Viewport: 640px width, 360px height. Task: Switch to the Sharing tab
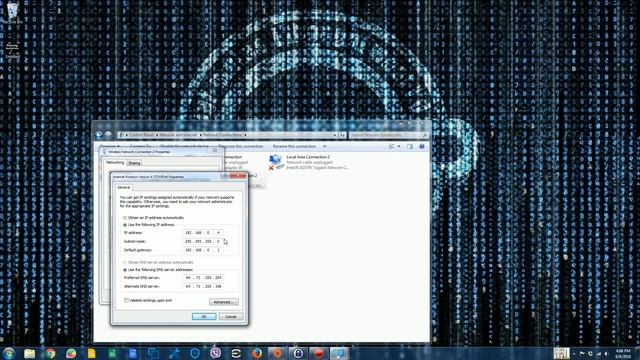click(134, 163)
